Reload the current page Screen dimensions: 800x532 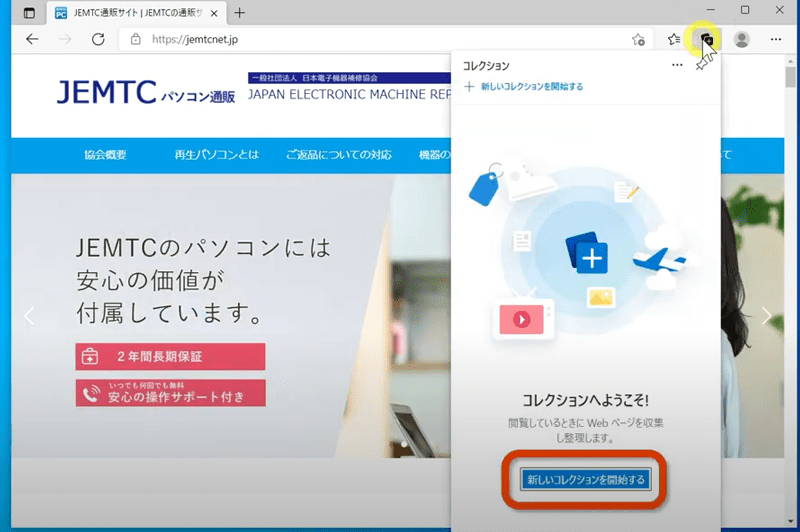tap(98, 39)
